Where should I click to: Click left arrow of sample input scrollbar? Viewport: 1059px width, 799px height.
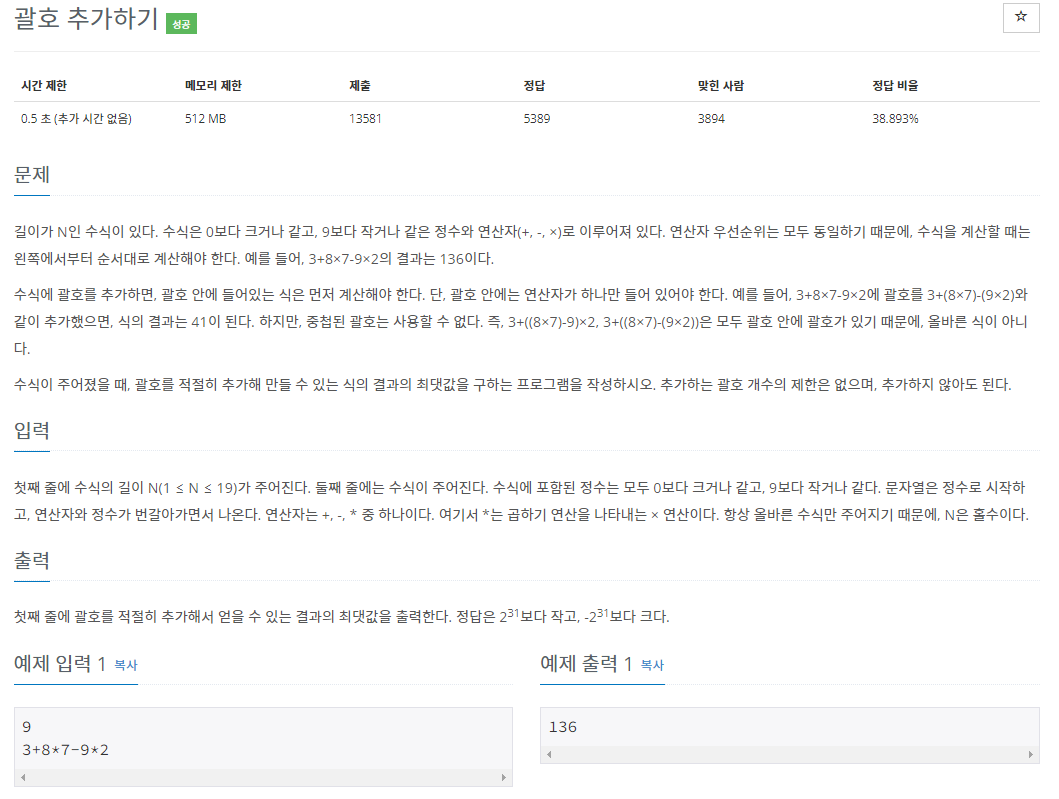(x=23, y=777)
